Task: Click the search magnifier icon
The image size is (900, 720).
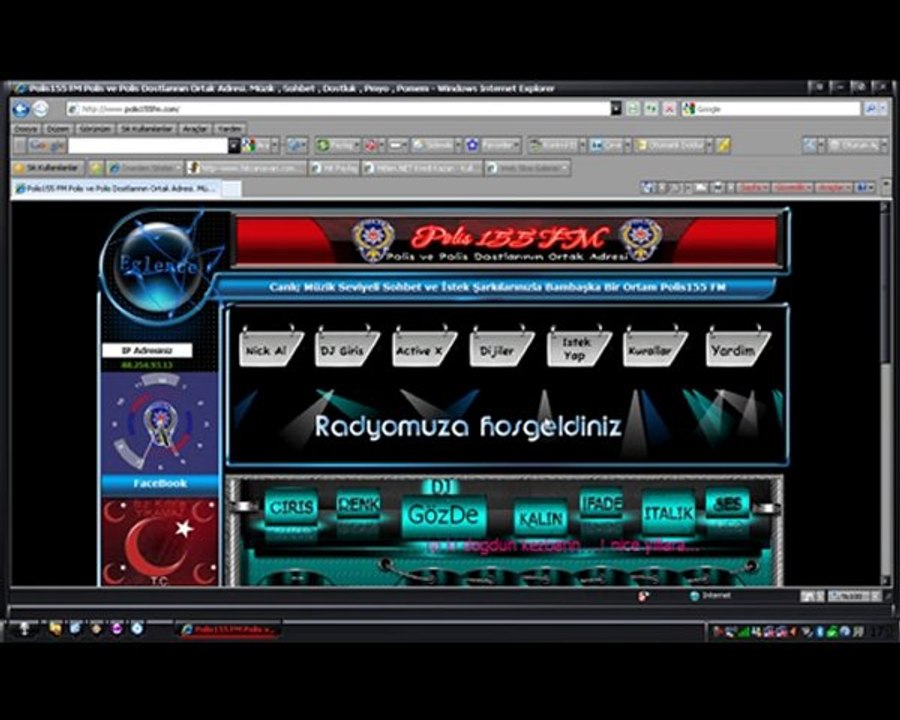Action: click(x=872, y=109)
